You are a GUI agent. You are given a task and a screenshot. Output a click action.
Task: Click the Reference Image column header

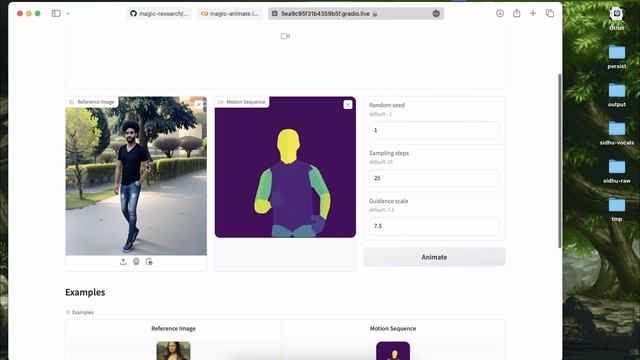(x=173, y=329)
